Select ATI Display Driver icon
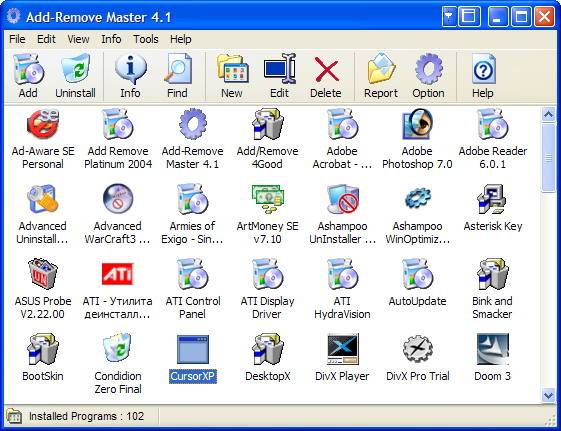This screenshot has width=561, height=431. (x=268, y=274)
